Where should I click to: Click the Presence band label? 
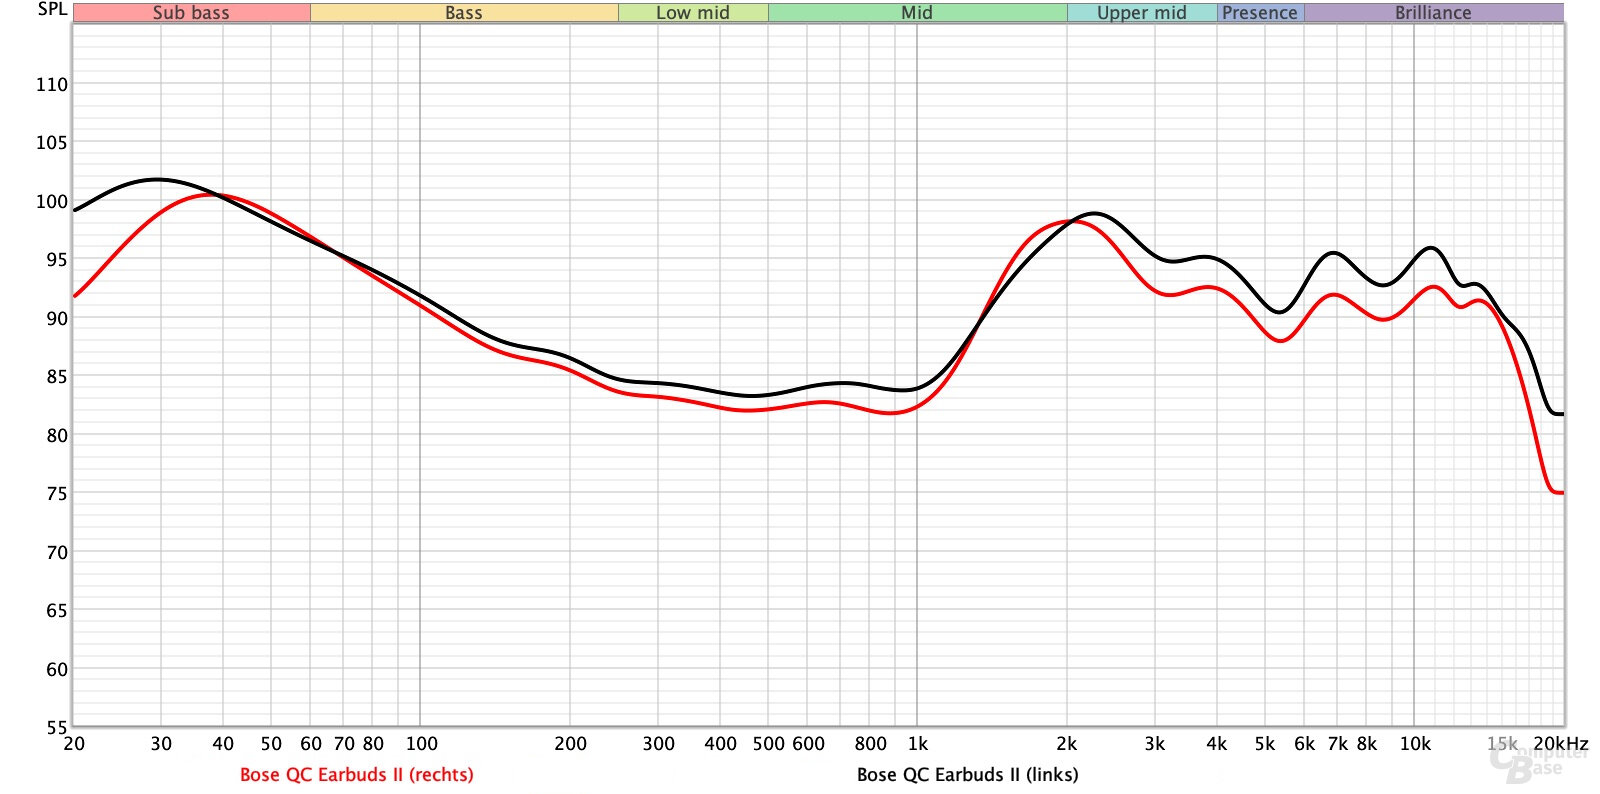(1260, 13)
